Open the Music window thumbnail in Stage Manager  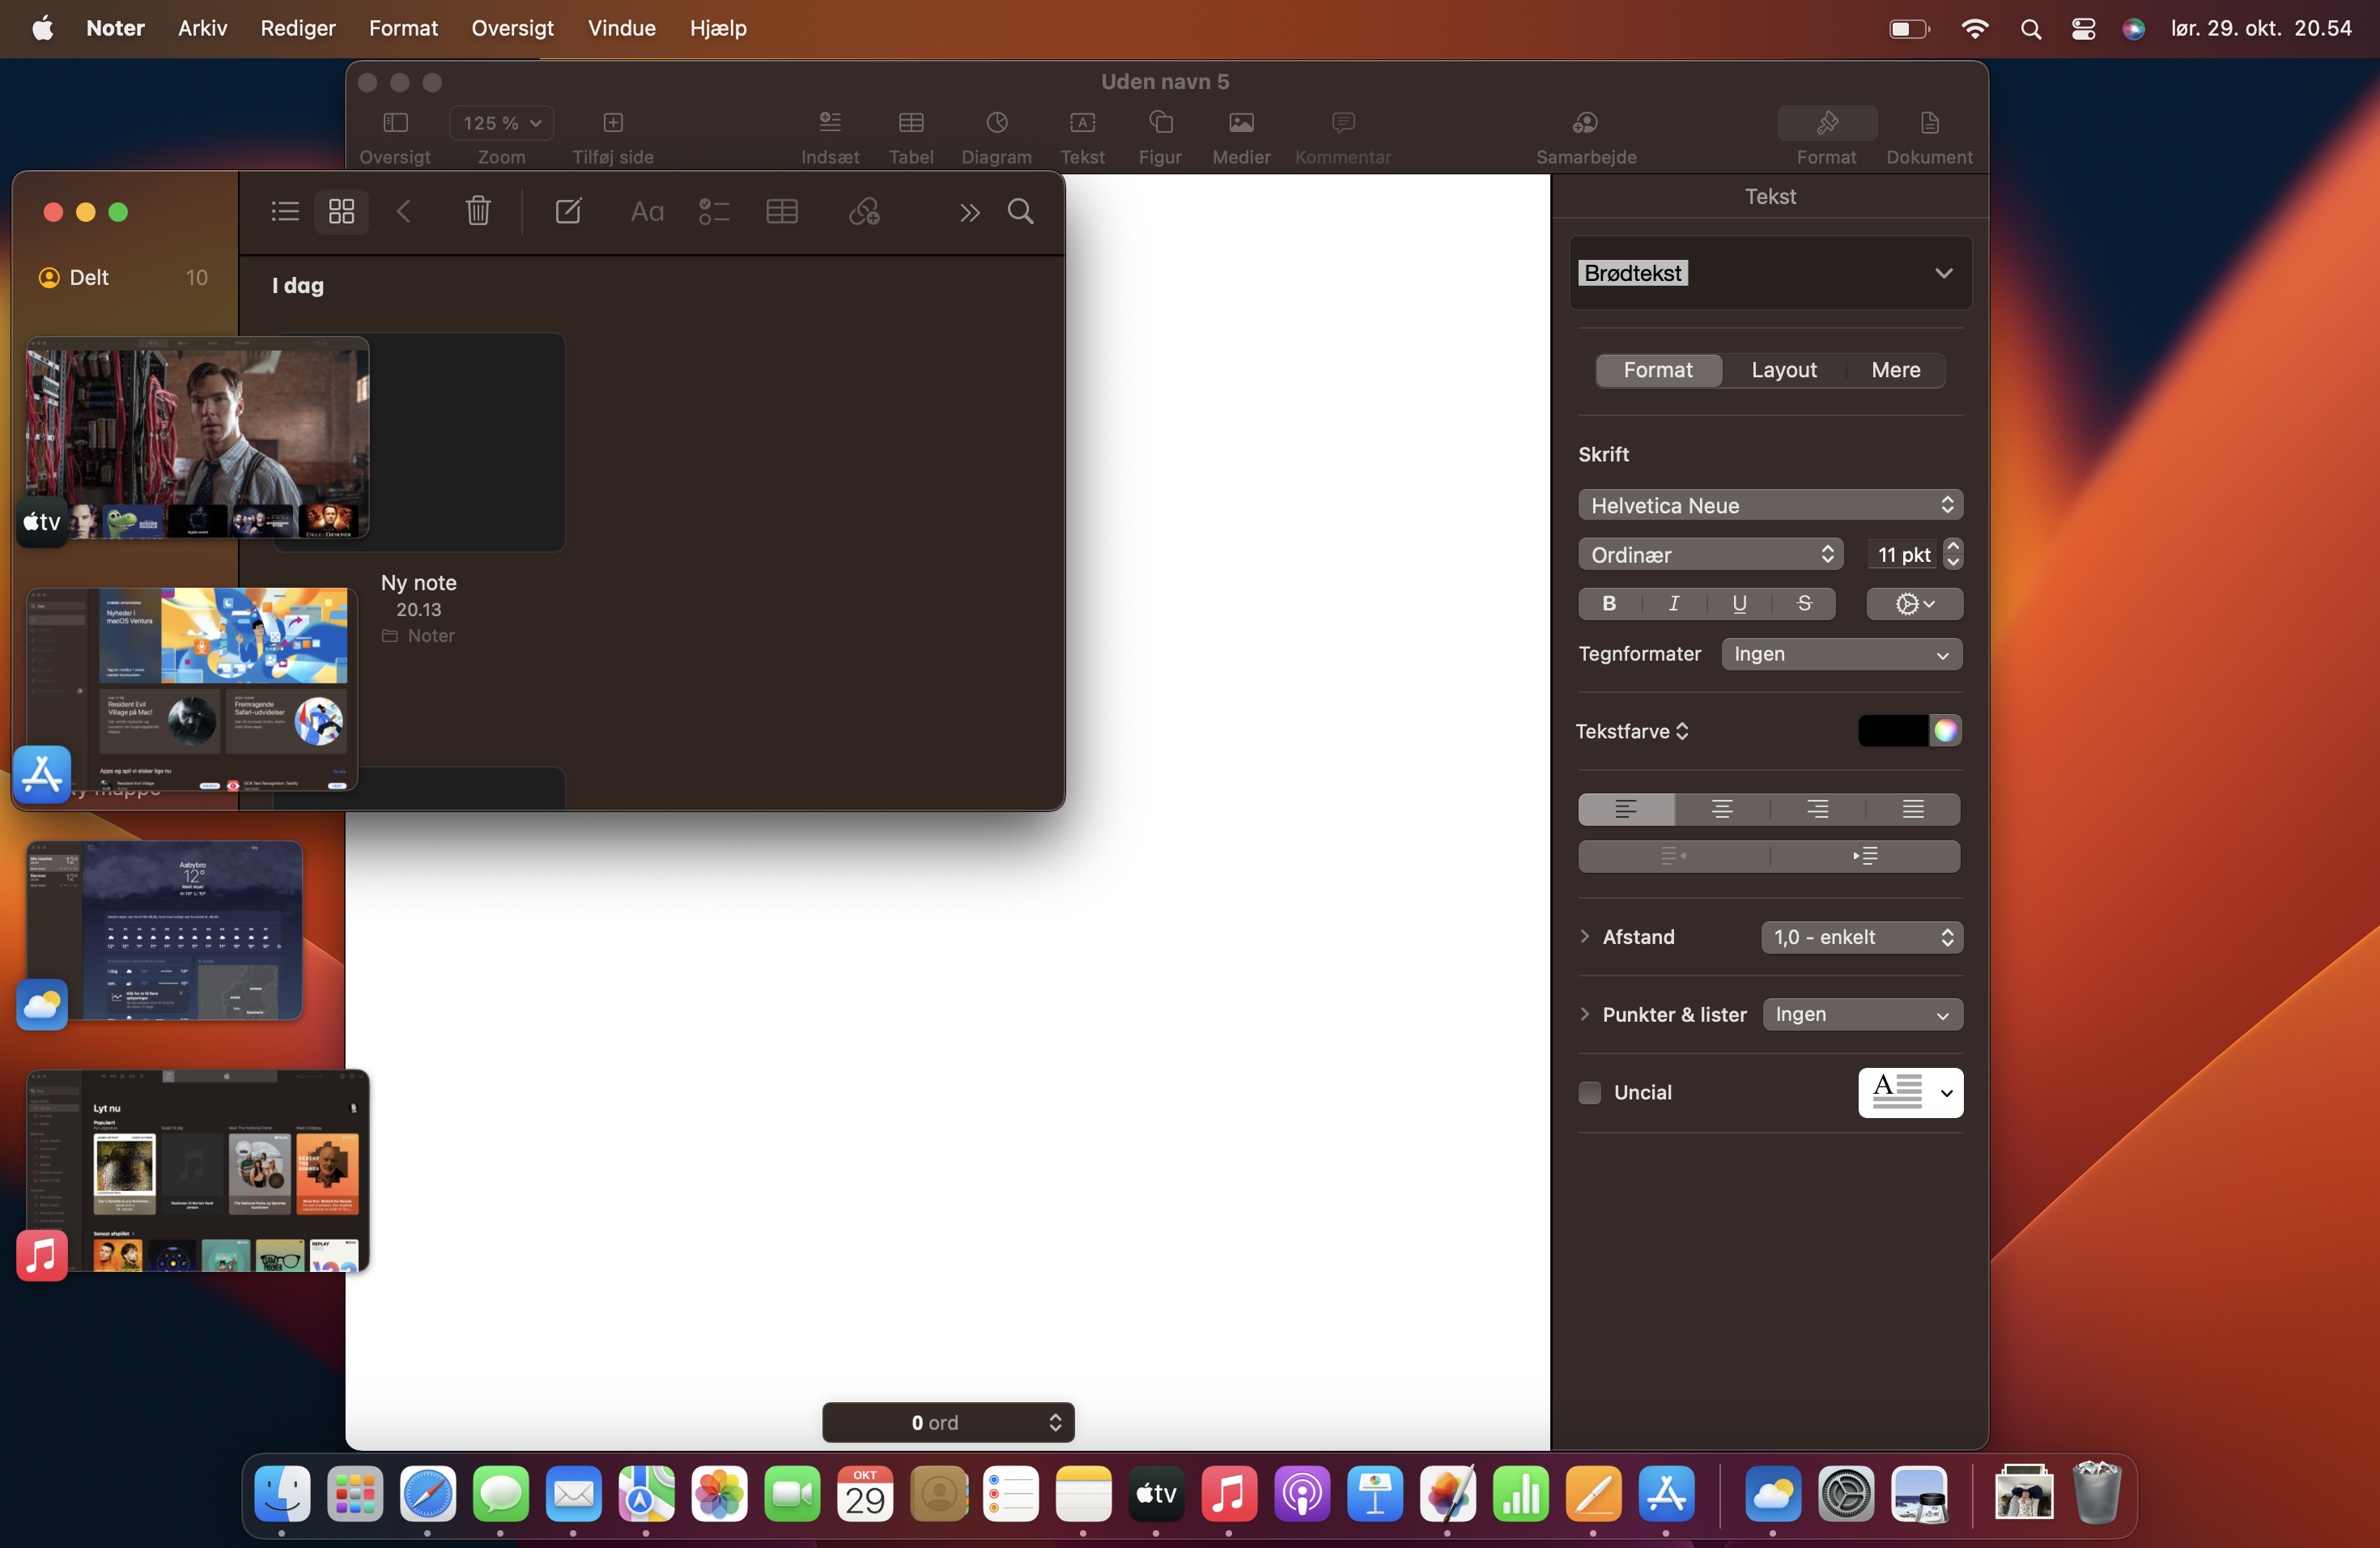click(x=197, y=1170)
